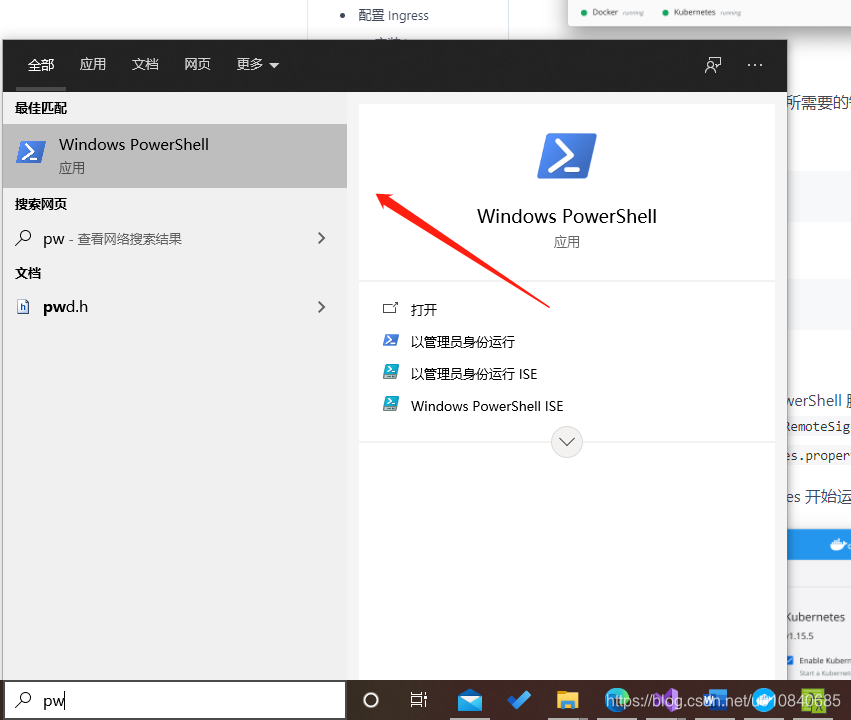The image size is (851, 720).
Task: Click the magnifier icon in the search box
Action: pos(23,700)
